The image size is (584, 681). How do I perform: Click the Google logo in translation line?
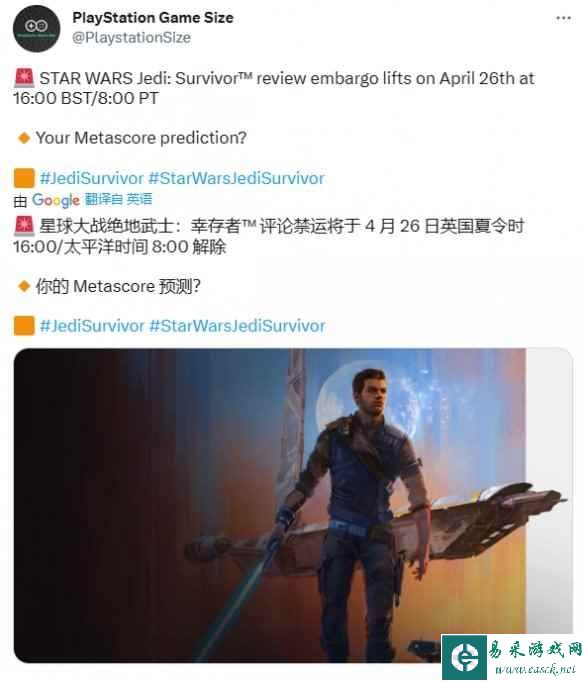[56, 200]
